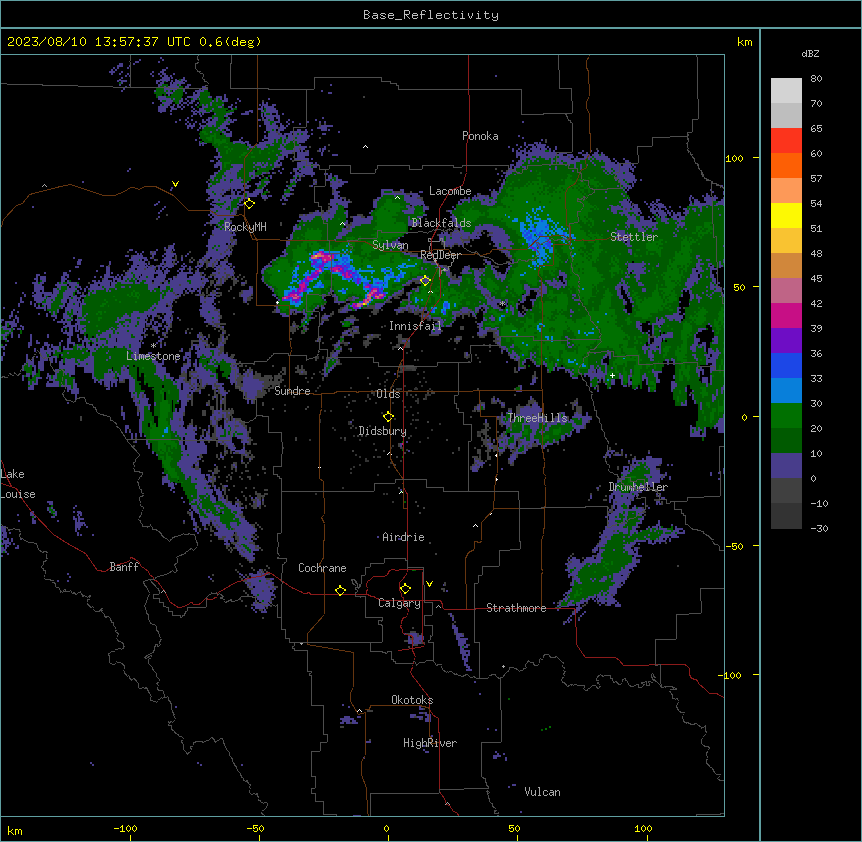This screenshot has height=842, width=862.
Task: Click the 100 tick on the right axis
Action: pos(734,158)
